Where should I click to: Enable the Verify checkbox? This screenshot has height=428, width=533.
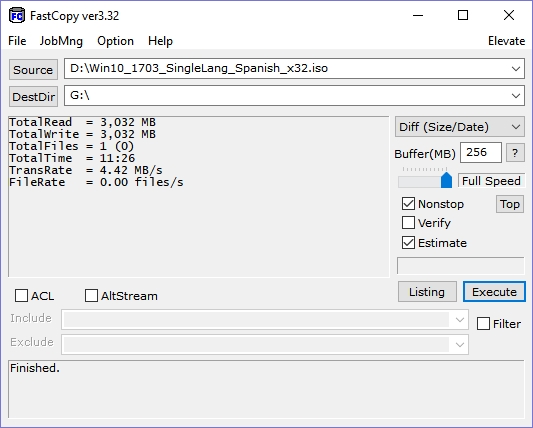[408, 223]
